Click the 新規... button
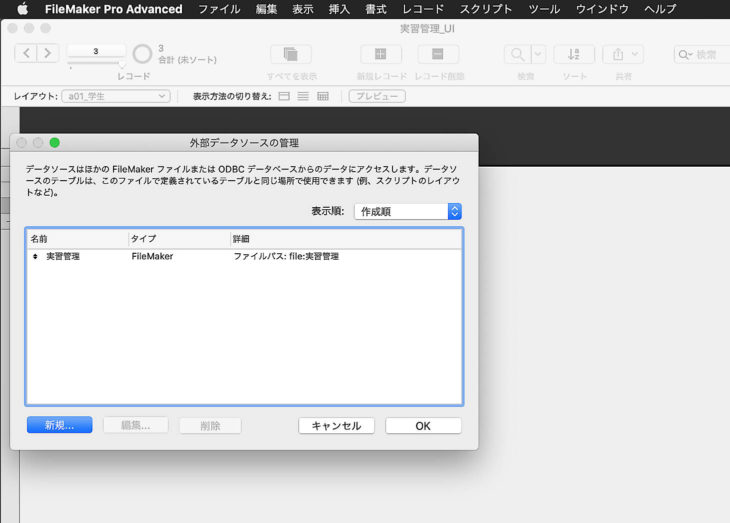The width and height of the screenshot is (730, 523). [59, 425]
